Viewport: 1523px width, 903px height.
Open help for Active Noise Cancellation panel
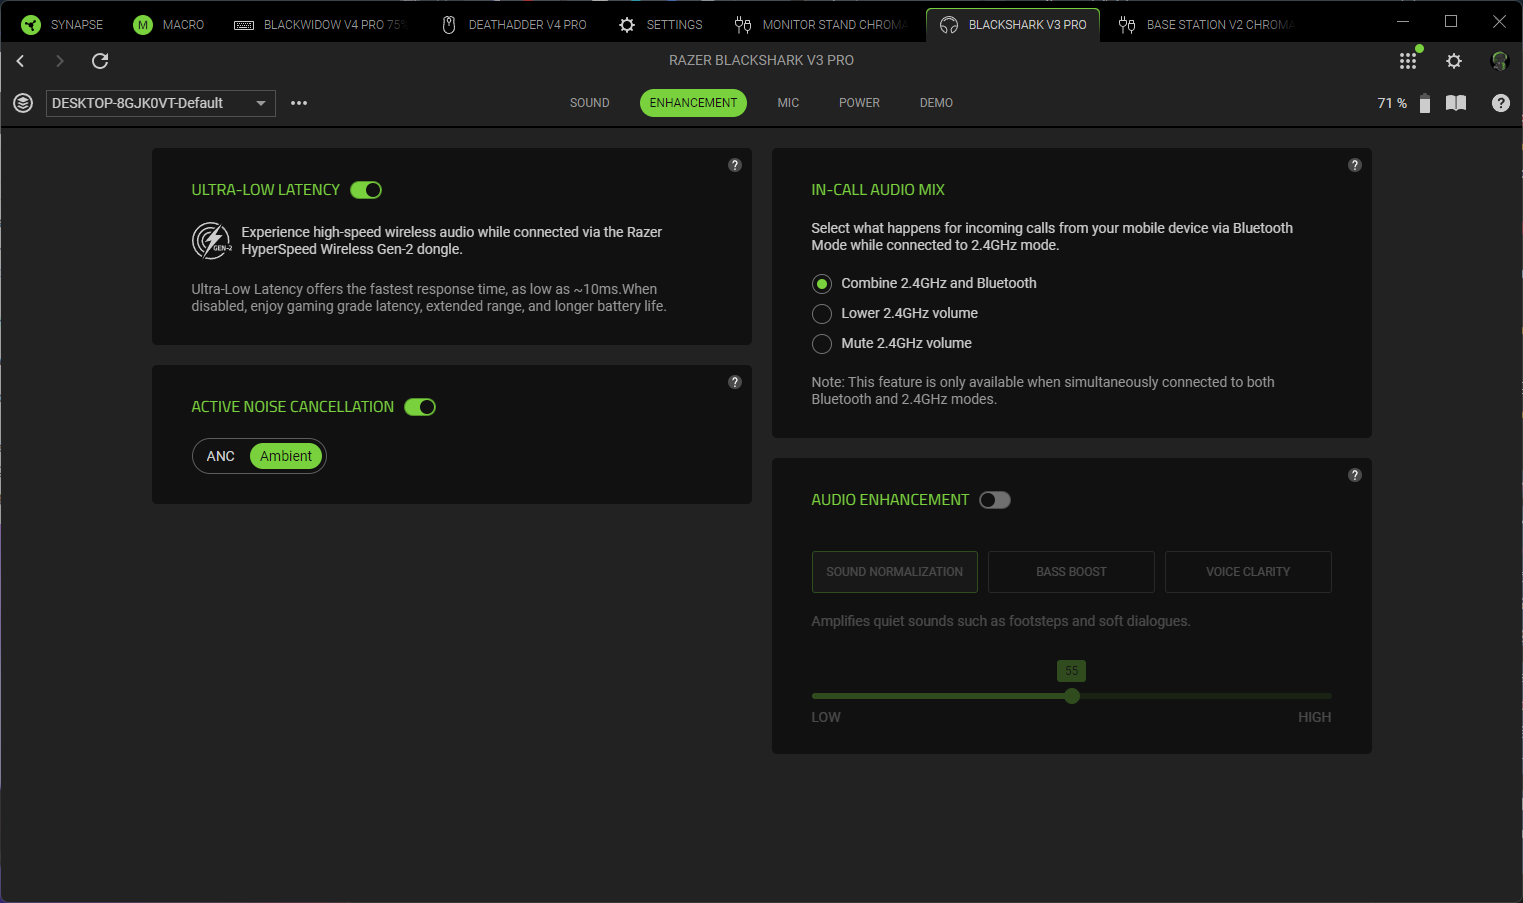pos(735,382)
